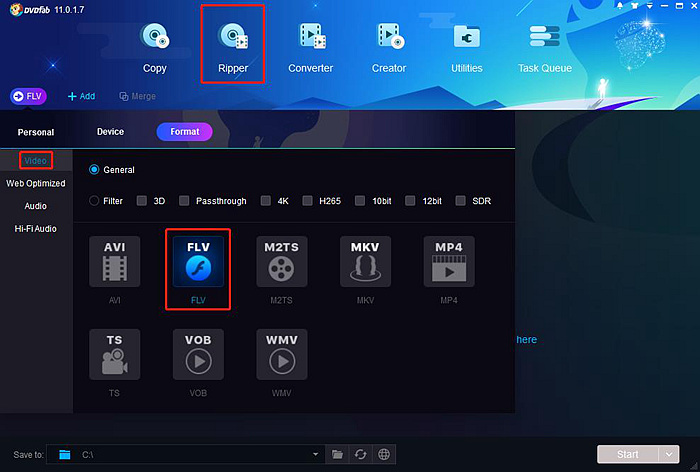
Task: Click the 'here' link
Action: [526, 339]
